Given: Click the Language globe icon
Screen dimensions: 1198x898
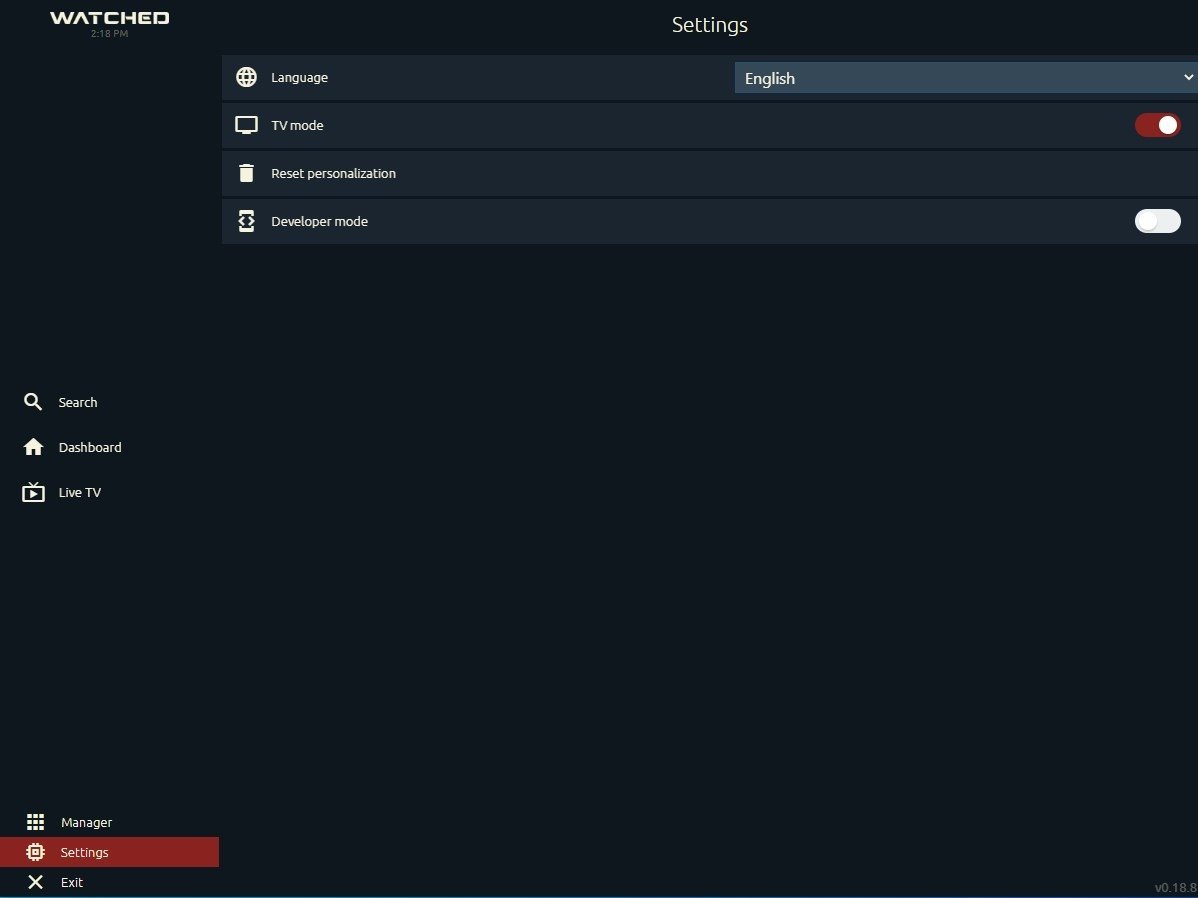Looking at the screenshot, I should (246, 77).
